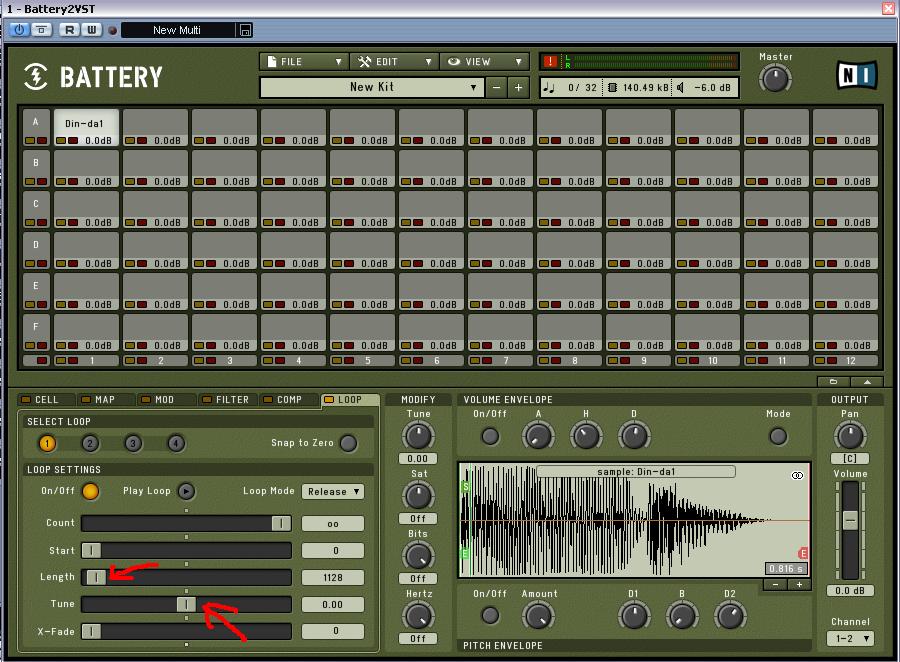Screen dimensions: 900x662
Task: Click the previous kit minus button
Action: click(x=497, y=88)
